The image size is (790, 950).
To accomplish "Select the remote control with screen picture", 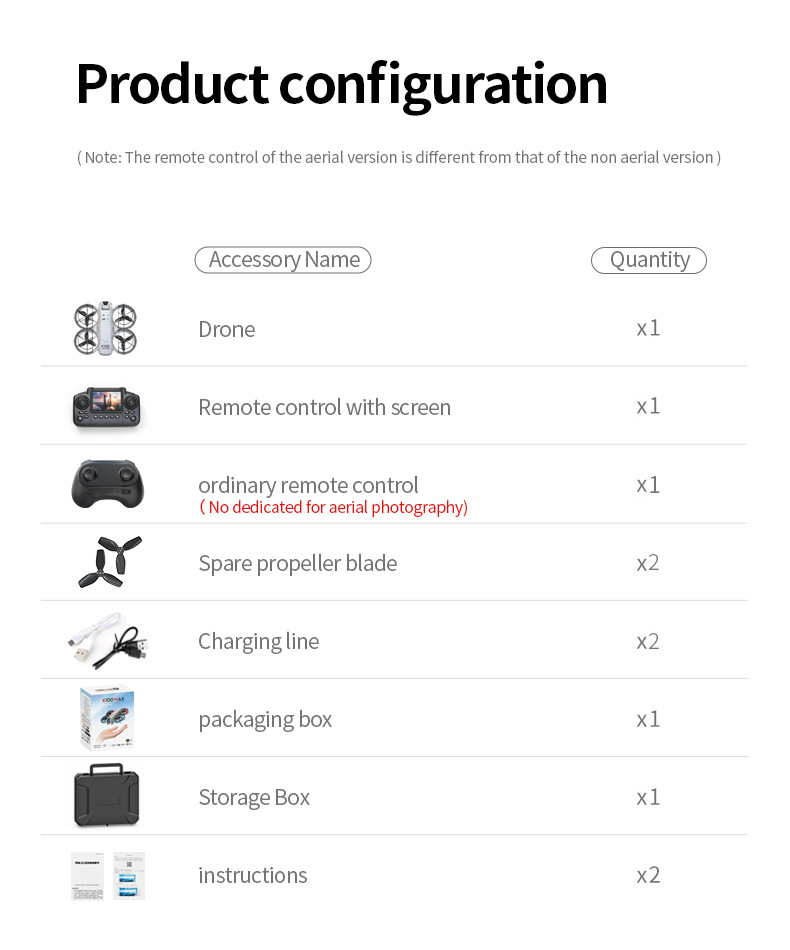I will (x=106, y=407).
